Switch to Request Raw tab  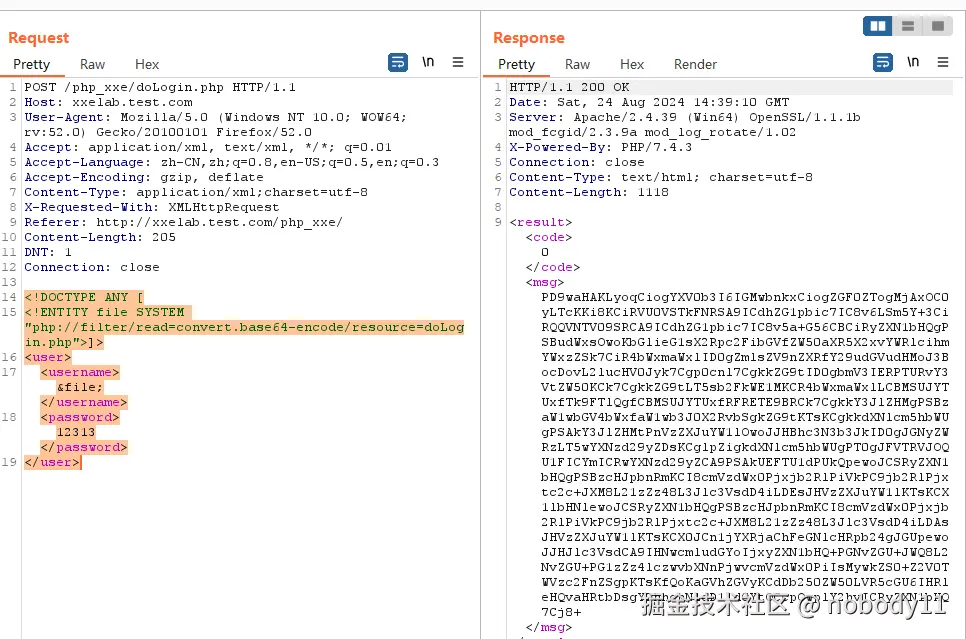click(92, 64)
